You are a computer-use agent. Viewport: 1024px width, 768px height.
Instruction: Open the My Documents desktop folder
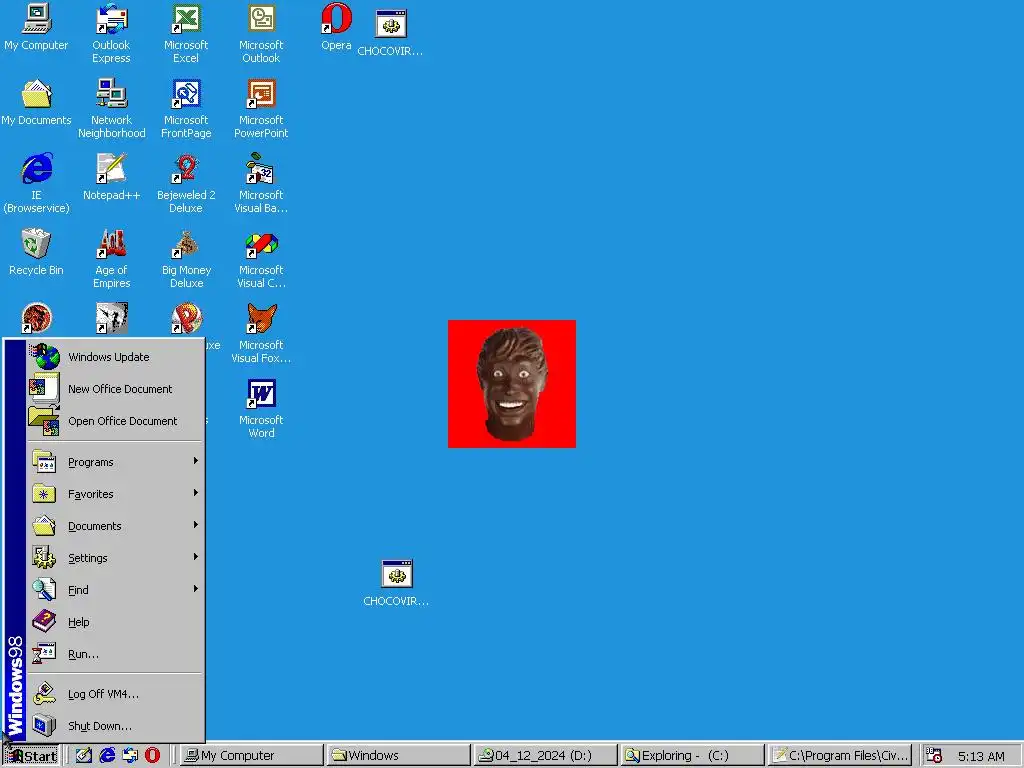pyautogui.click(x=36, y=103)
